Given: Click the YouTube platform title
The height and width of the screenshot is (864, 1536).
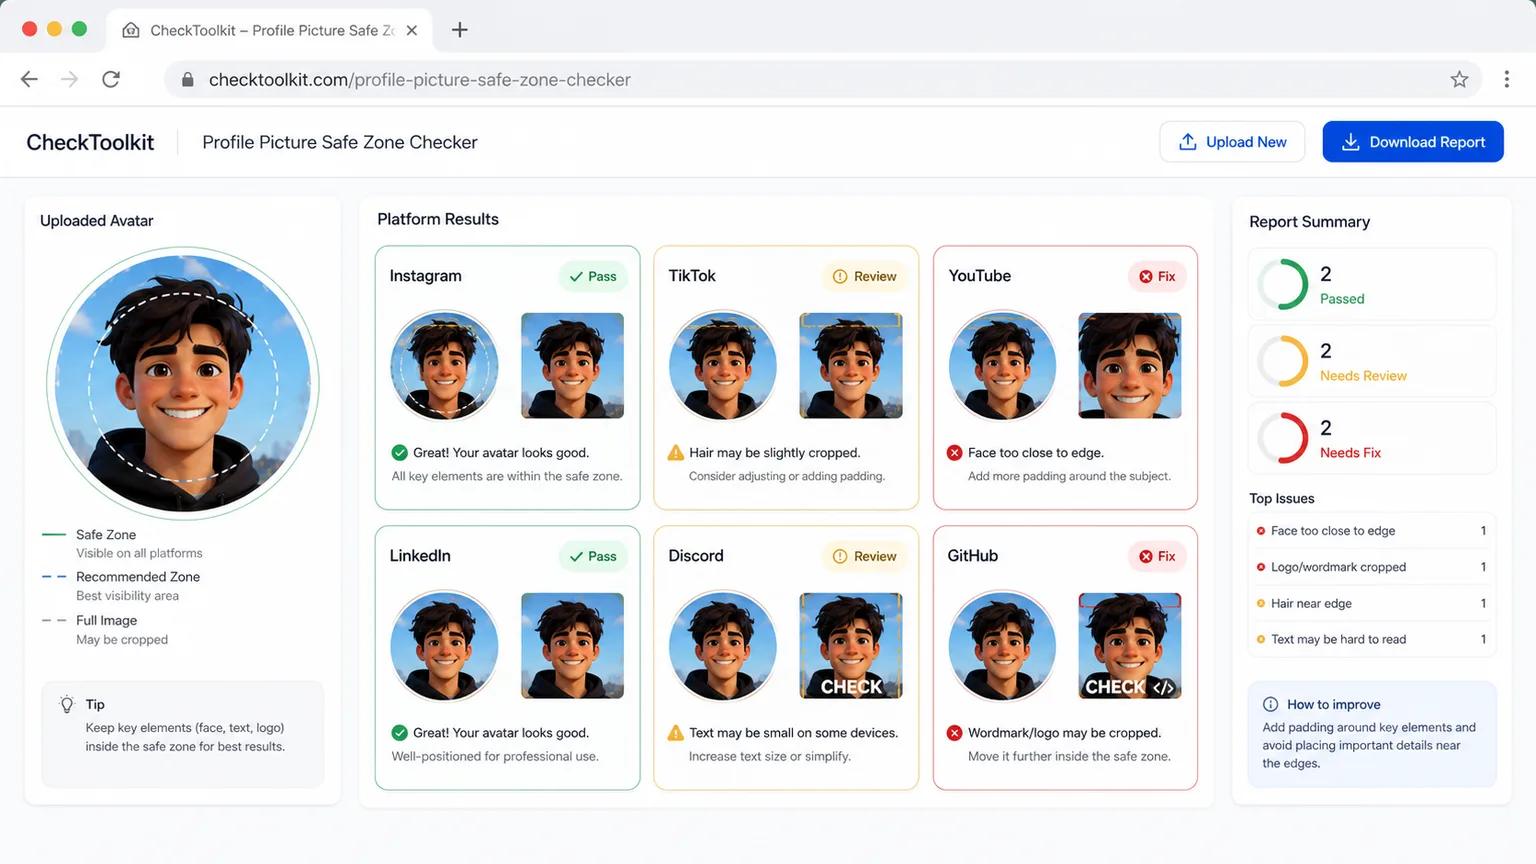Looking at the screenshot, I should tap(979, 276).
